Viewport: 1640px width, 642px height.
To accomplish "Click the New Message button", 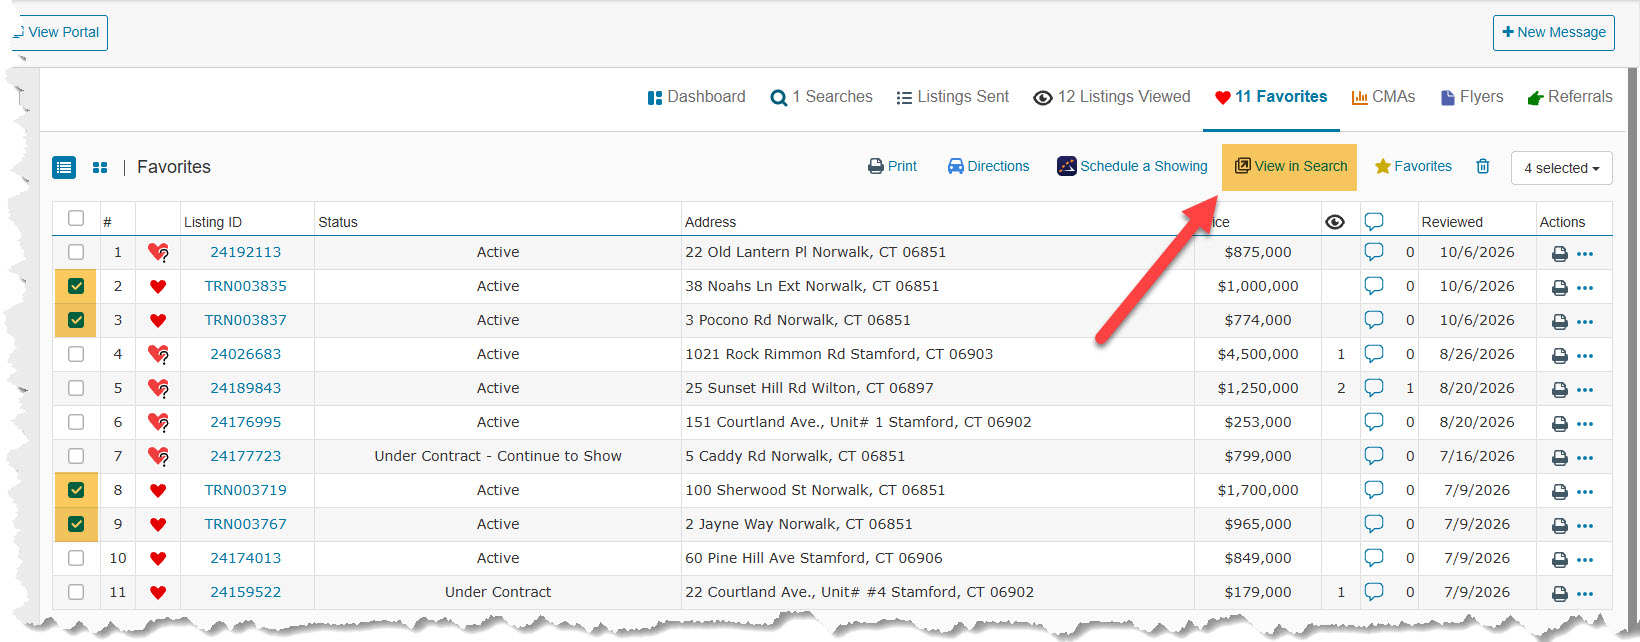I will tap(1554, 32).
